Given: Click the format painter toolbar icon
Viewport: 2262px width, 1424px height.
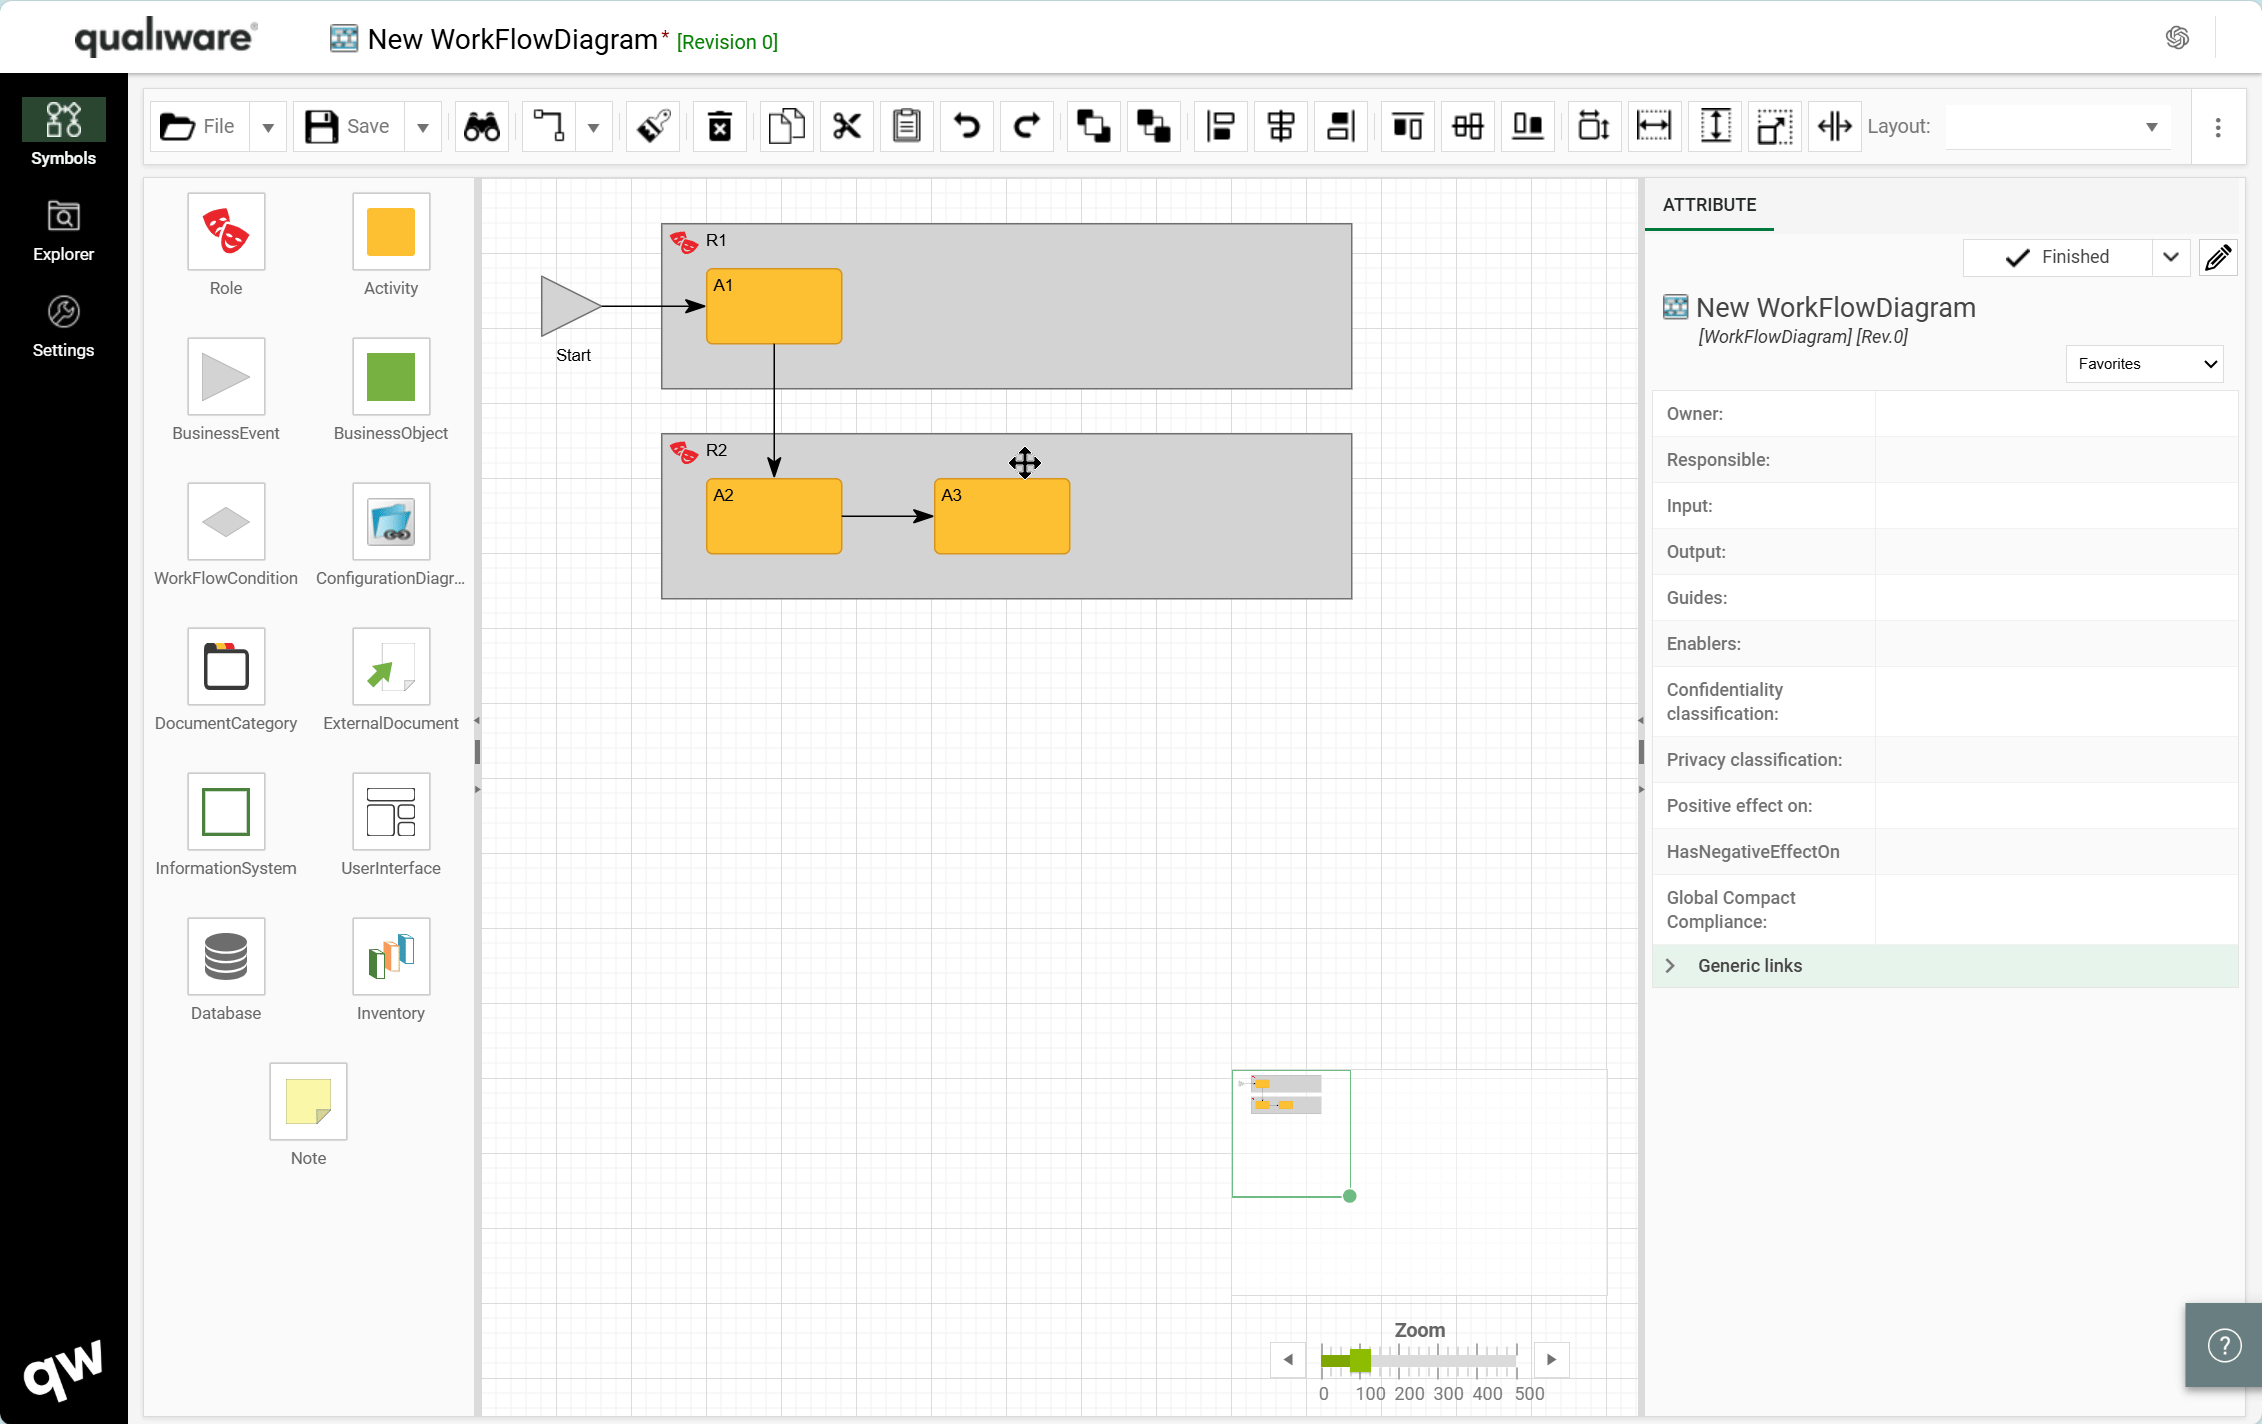Looking at the screenshot, I should tap(652, 126).
